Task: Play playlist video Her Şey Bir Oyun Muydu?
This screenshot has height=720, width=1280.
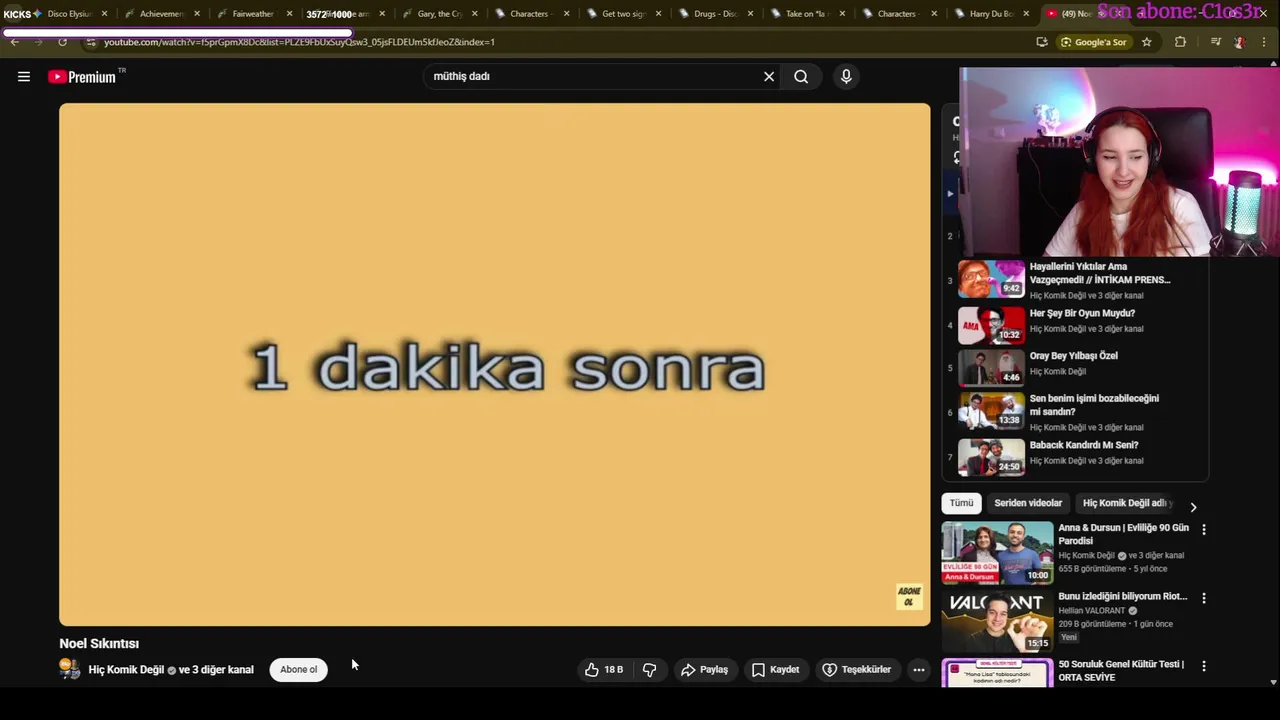Action: point(1075,324)
